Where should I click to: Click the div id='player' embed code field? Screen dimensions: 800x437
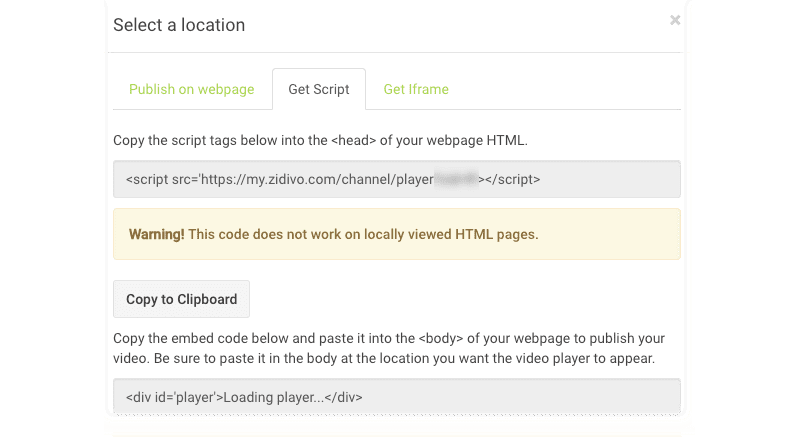coord(396,396)
